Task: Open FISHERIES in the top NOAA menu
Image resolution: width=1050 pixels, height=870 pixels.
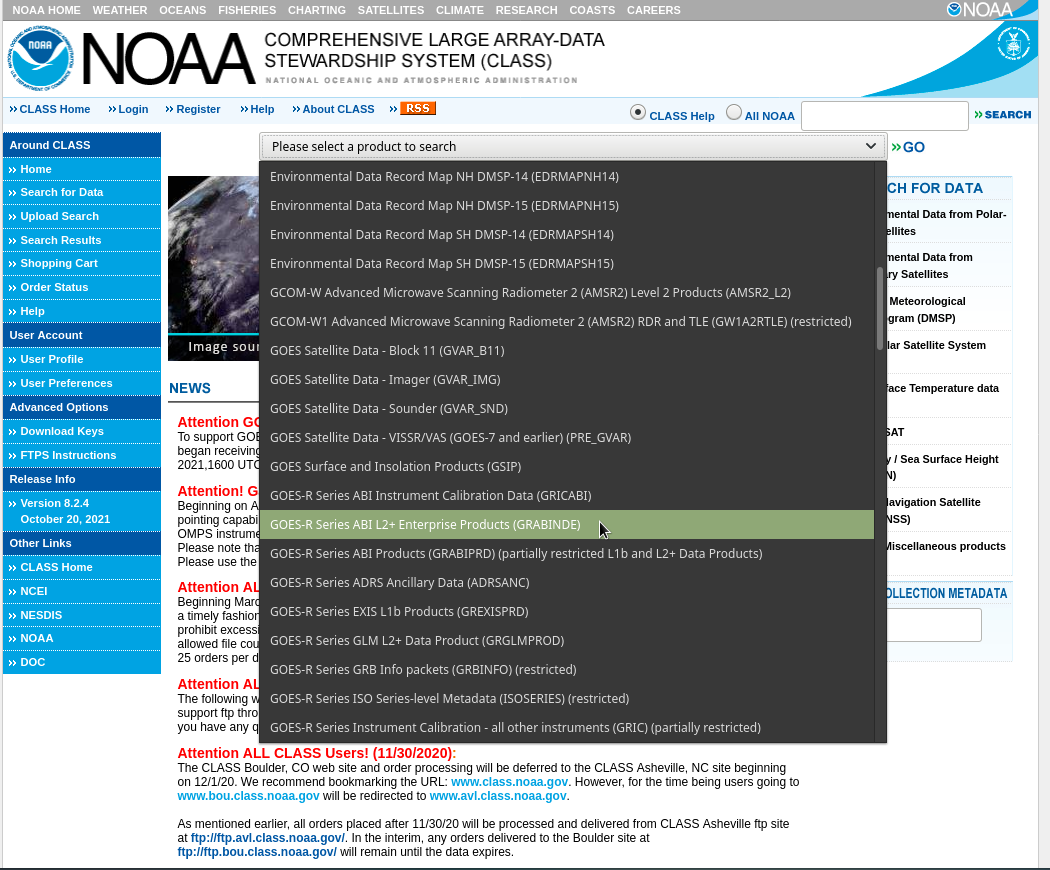Action: tap(247, 10)
